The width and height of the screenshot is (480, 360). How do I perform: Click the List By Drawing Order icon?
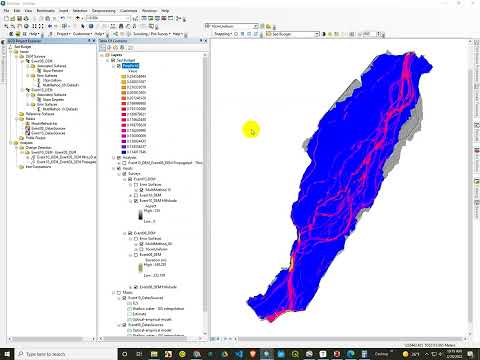coord(103,48)
